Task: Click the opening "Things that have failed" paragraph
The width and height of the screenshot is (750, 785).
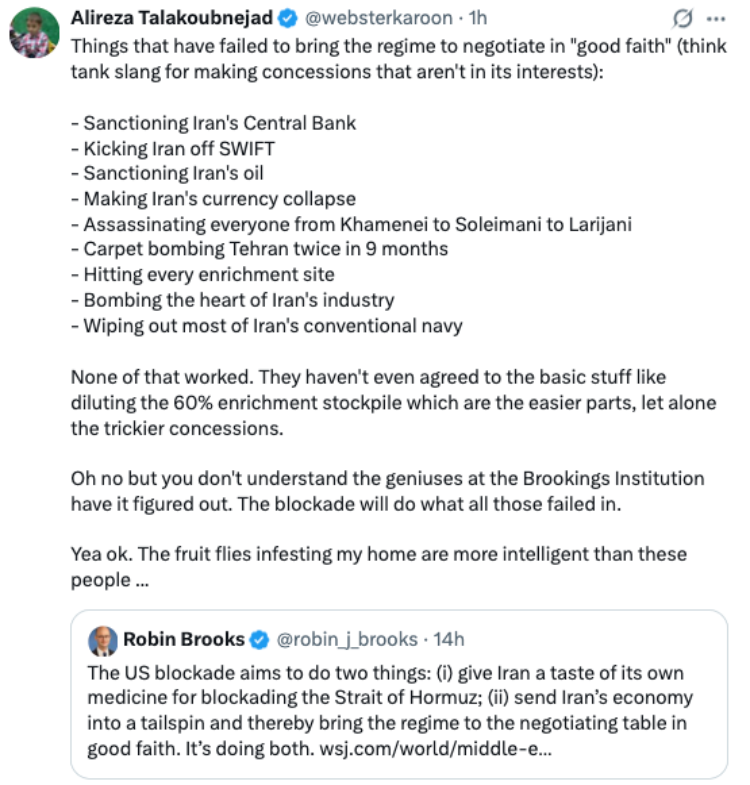Action: click(x=399, y=59)
